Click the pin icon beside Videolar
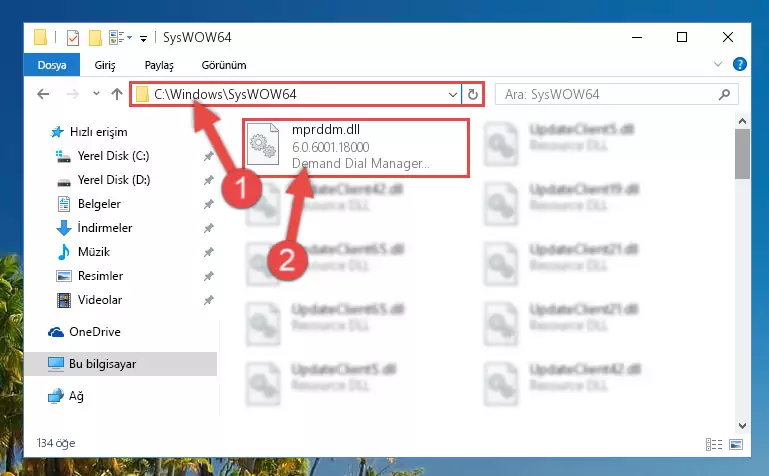Screen dimensions: 769x476 pos(208,300)
